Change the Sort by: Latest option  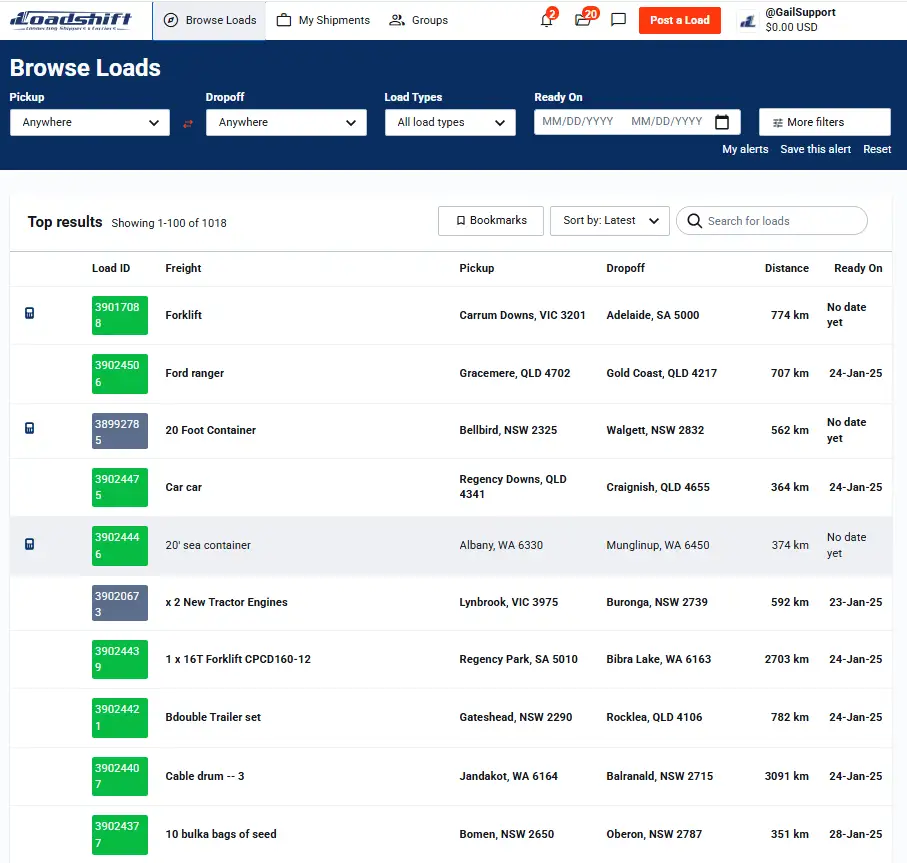(x=609, y=221)
